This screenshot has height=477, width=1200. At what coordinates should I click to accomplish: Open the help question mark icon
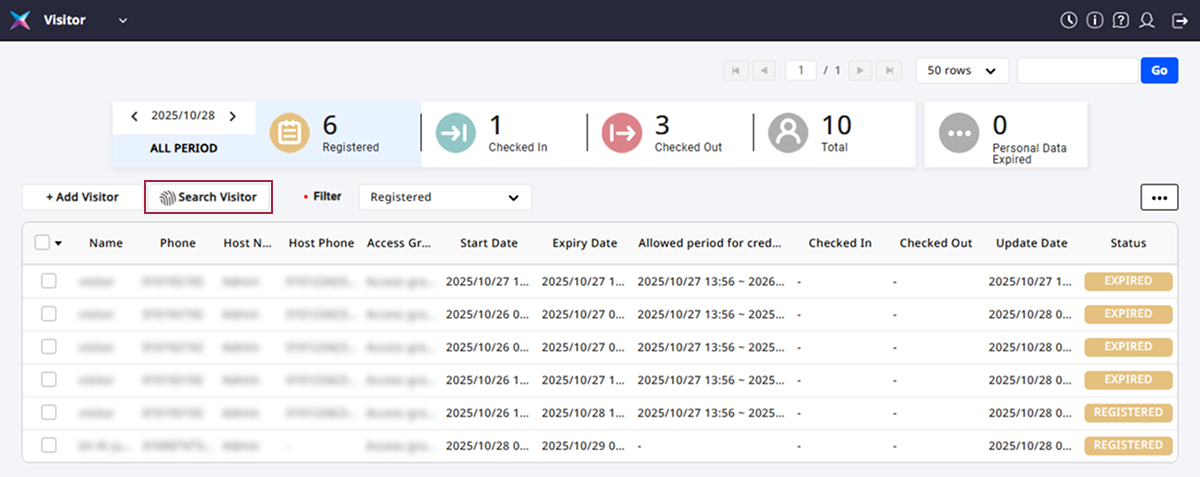tap(1121, 20)
